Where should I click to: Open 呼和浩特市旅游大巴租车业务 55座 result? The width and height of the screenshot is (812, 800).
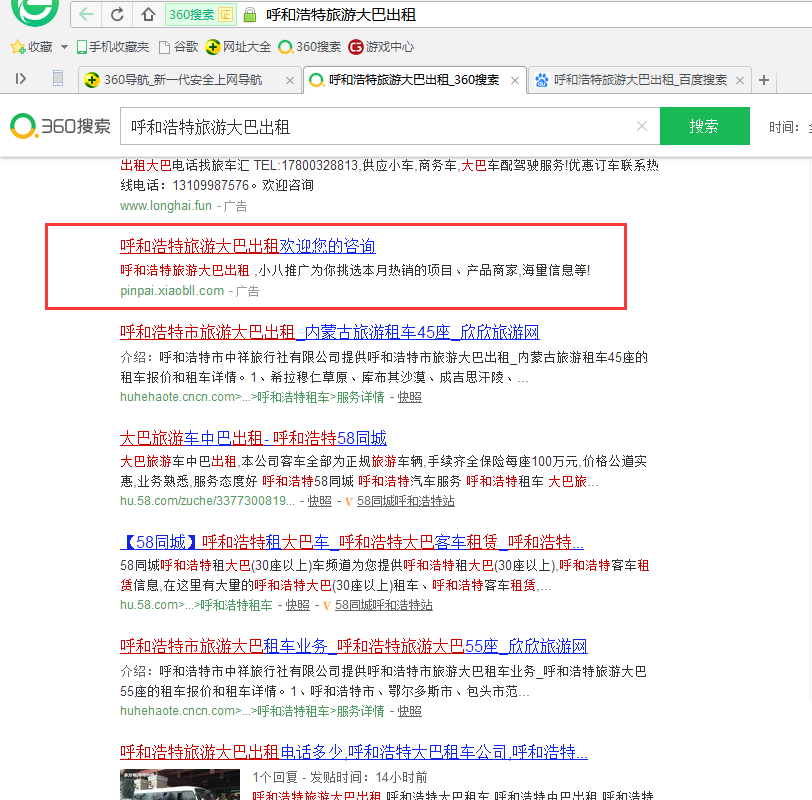click(x=354, y=646)
